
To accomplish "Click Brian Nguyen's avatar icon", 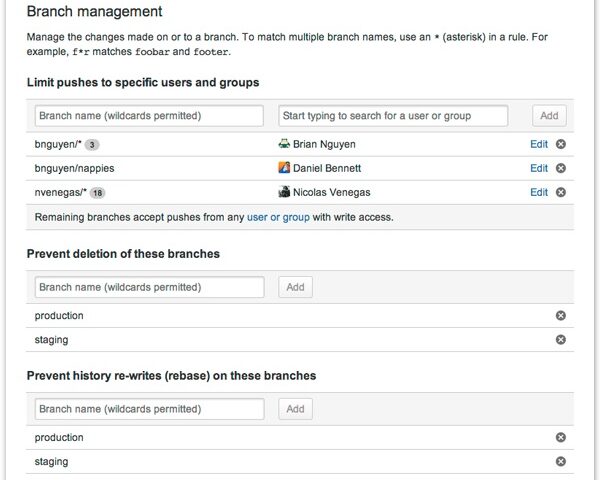I will (284, 144).
